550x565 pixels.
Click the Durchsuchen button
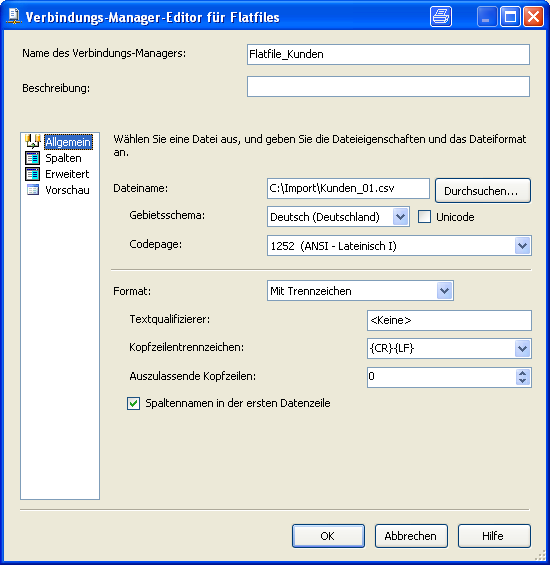pyautogui.click(x=483, y=191)
